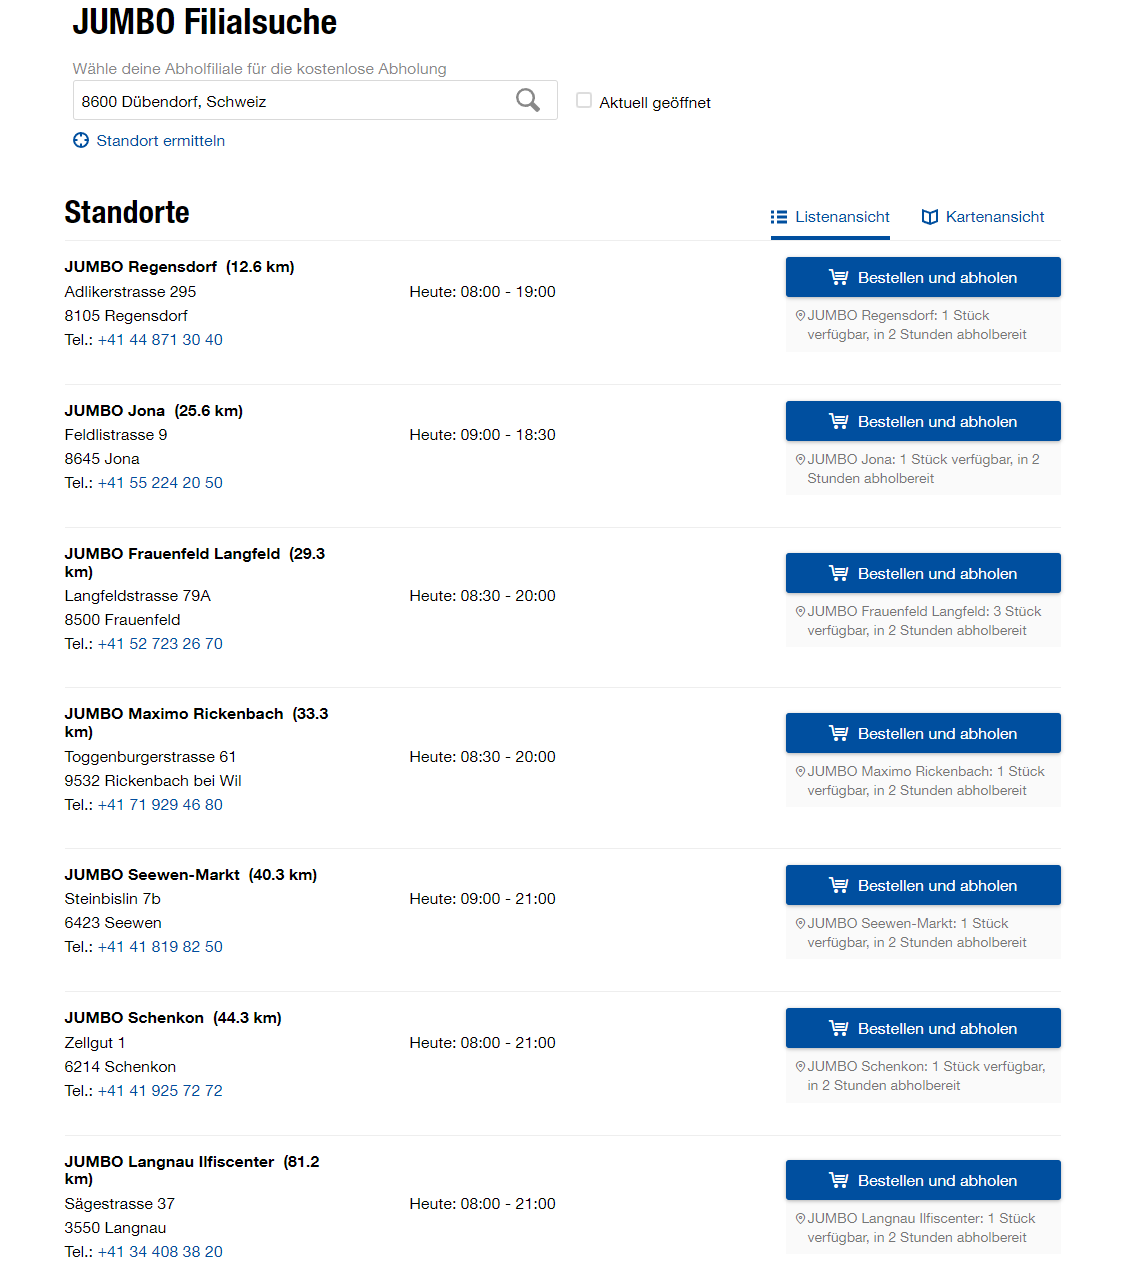Call JUMBO Regensdorf phone number
The height and width of the screenshot is (1278, 1124).
(160, 340)
